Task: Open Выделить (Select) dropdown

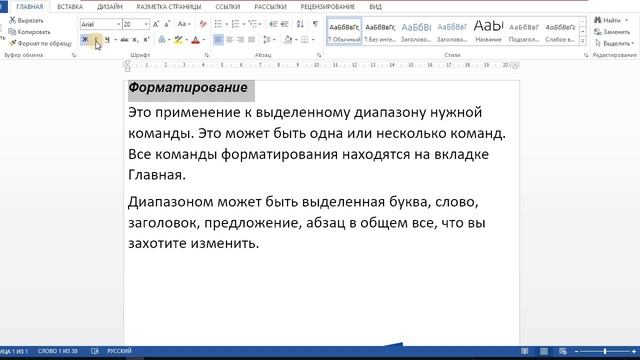Action: [x=614, y=43]
